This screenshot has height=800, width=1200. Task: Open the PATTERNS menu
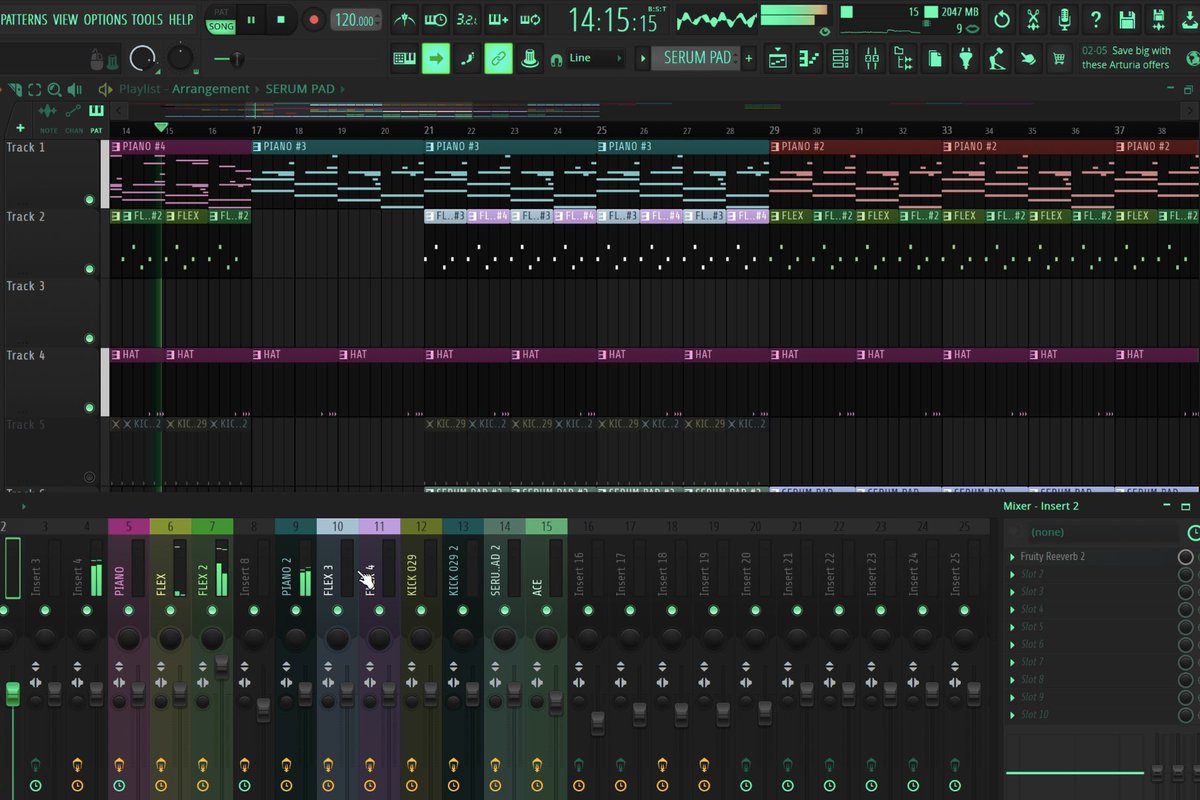coord(23,19)
